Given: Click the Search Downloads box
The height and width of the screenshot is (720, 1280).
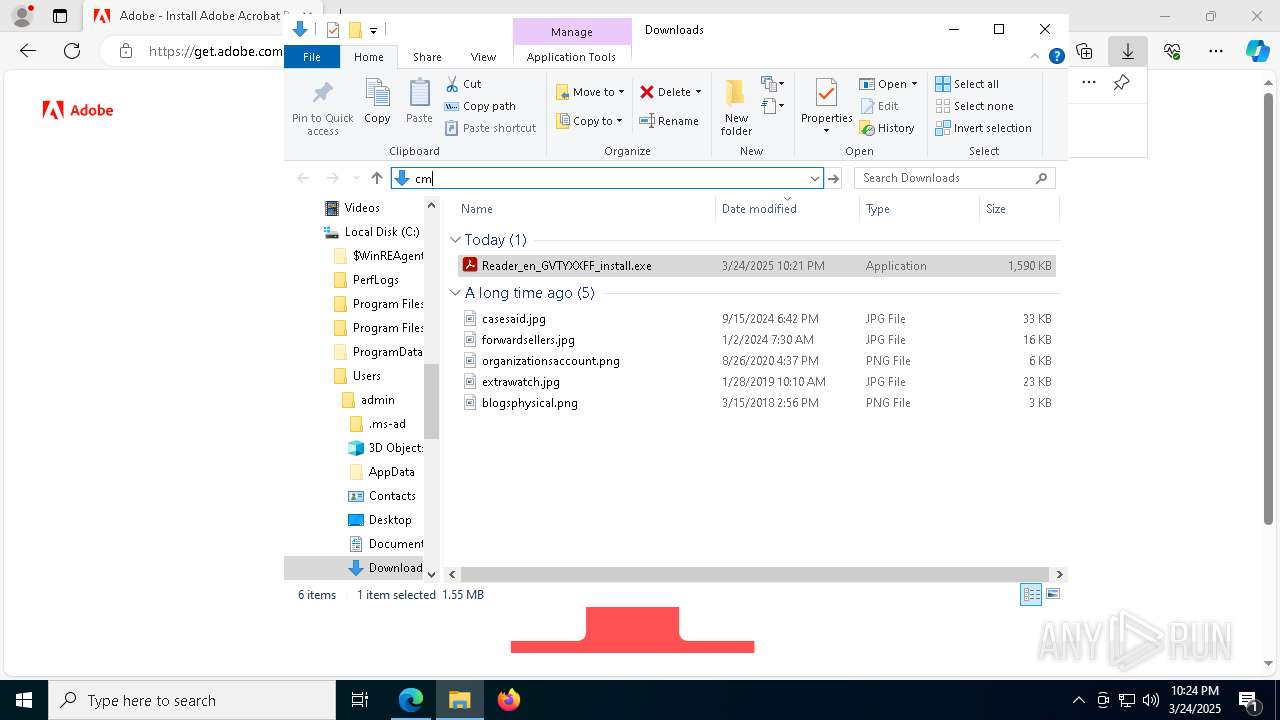Looking at the screenshot, I should coord(954,178).
